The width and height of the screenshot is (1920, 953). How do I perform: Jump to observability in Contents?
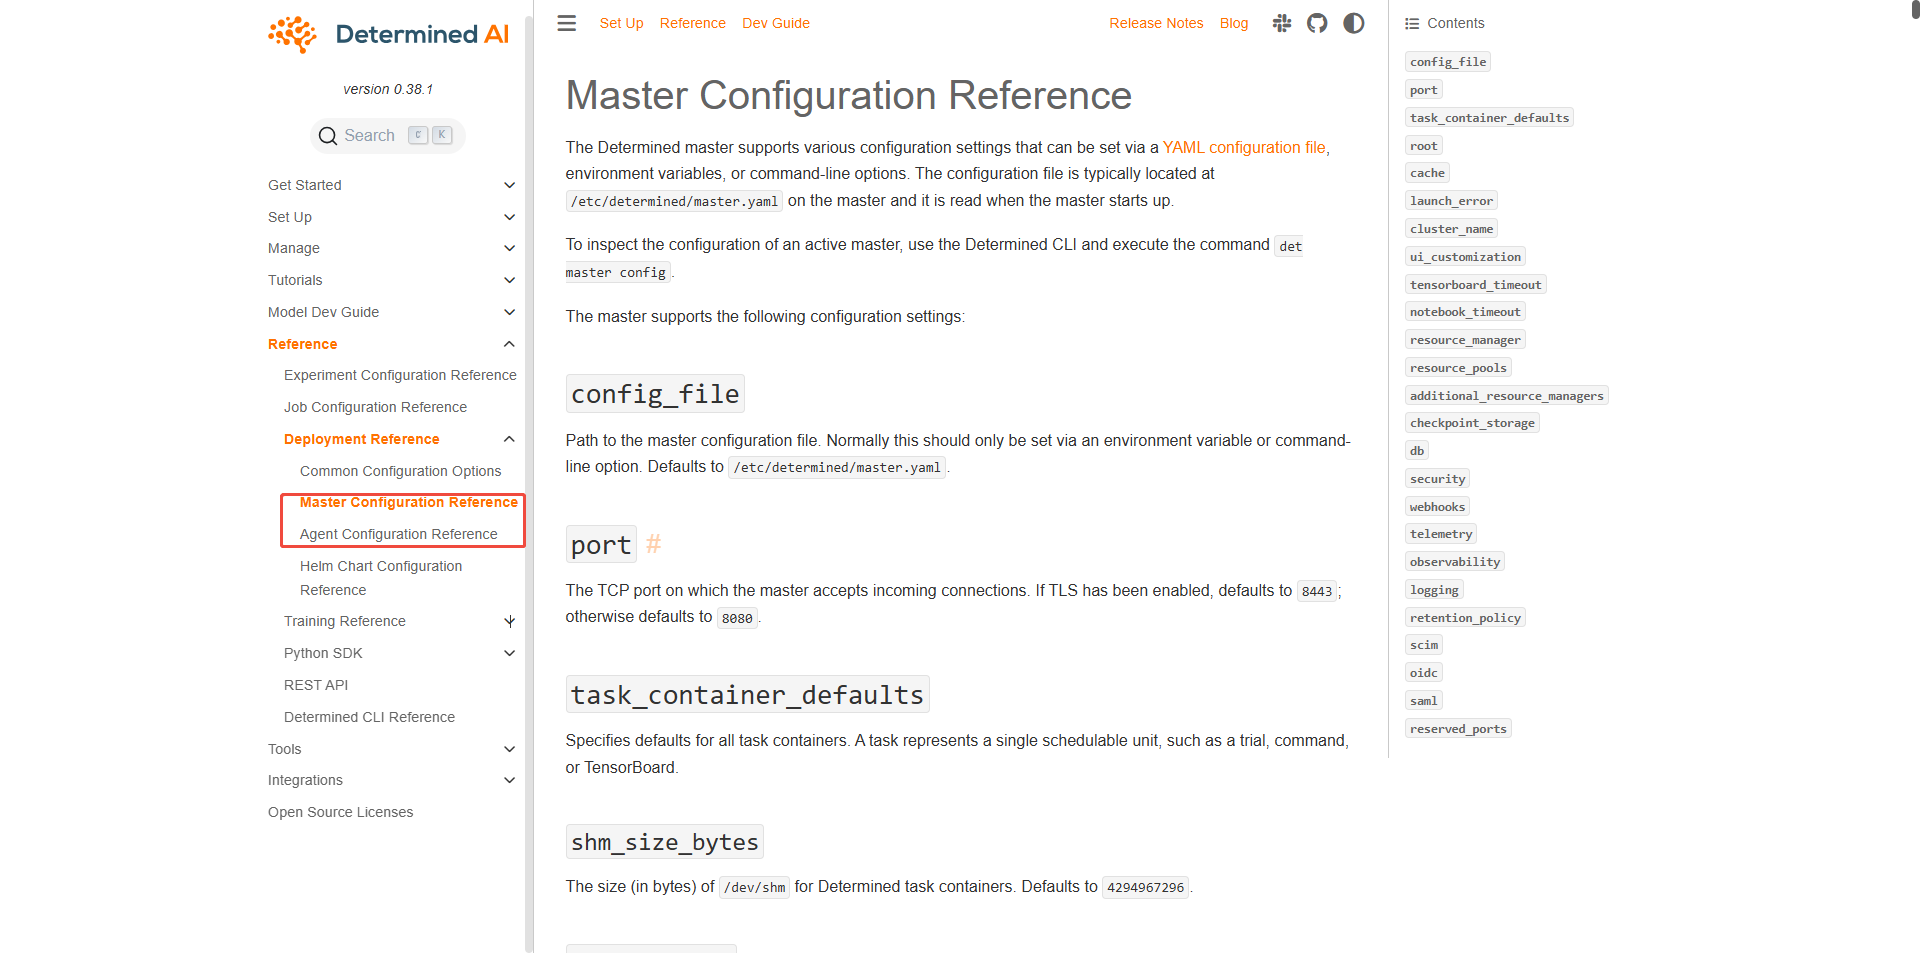pos(1455,562)
